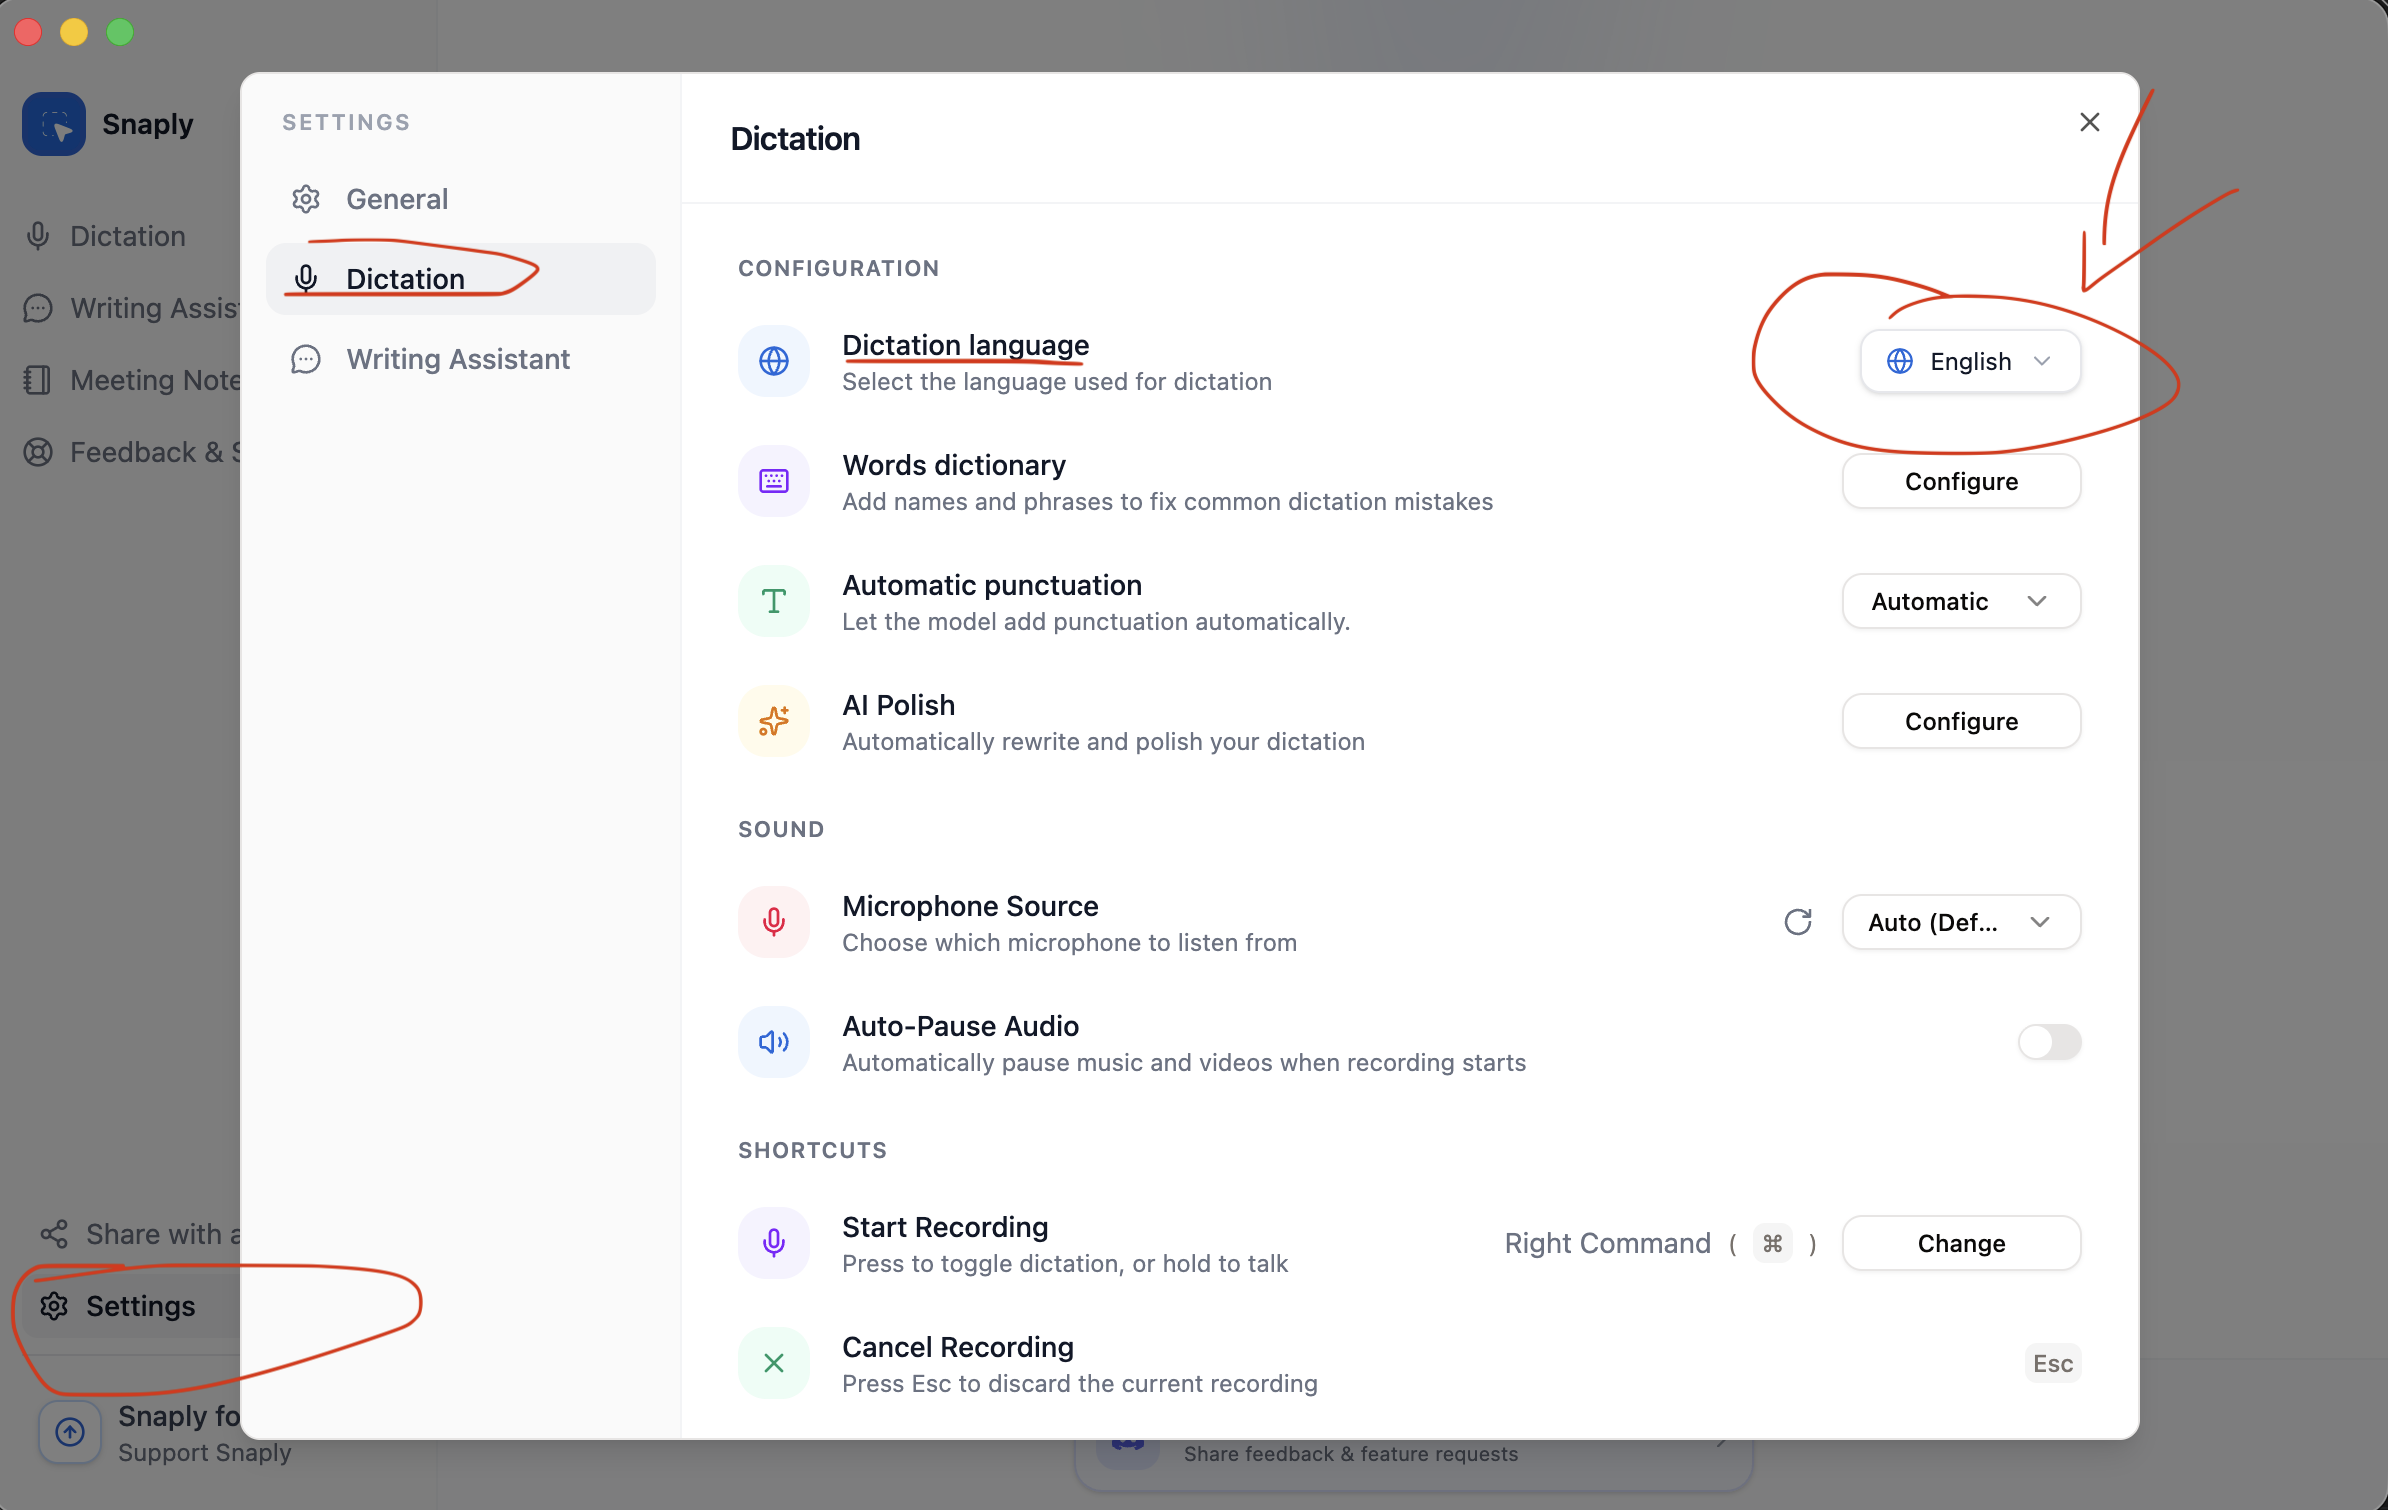Screen dimensions: 2388x1510
Task: Change the Start Recording shortcut
Action: click(1960, 1243)
